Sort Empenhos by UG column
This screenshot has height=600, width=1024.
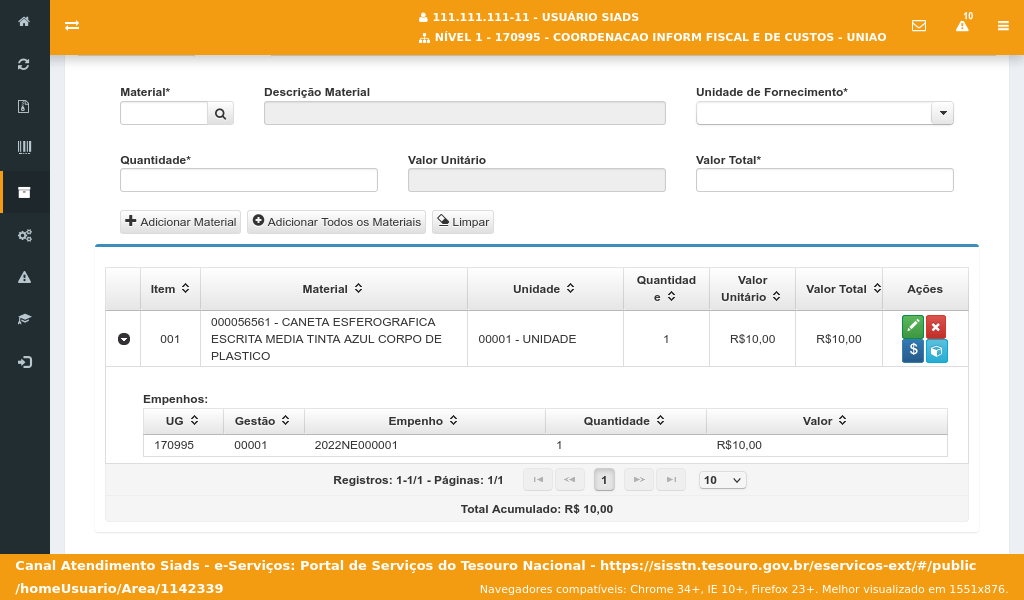pyautogui.click(x=183, y=421)
